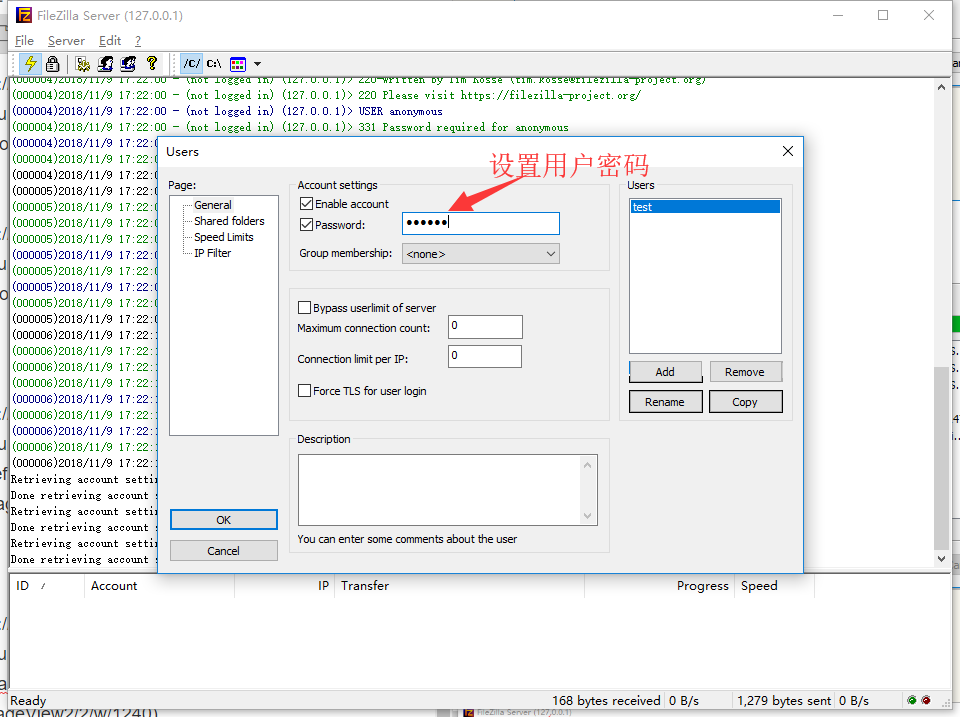Viewport: 960px width, 717px height.
Task: Click the OK button
Action: pyautogui.click(x=223, y=520)
